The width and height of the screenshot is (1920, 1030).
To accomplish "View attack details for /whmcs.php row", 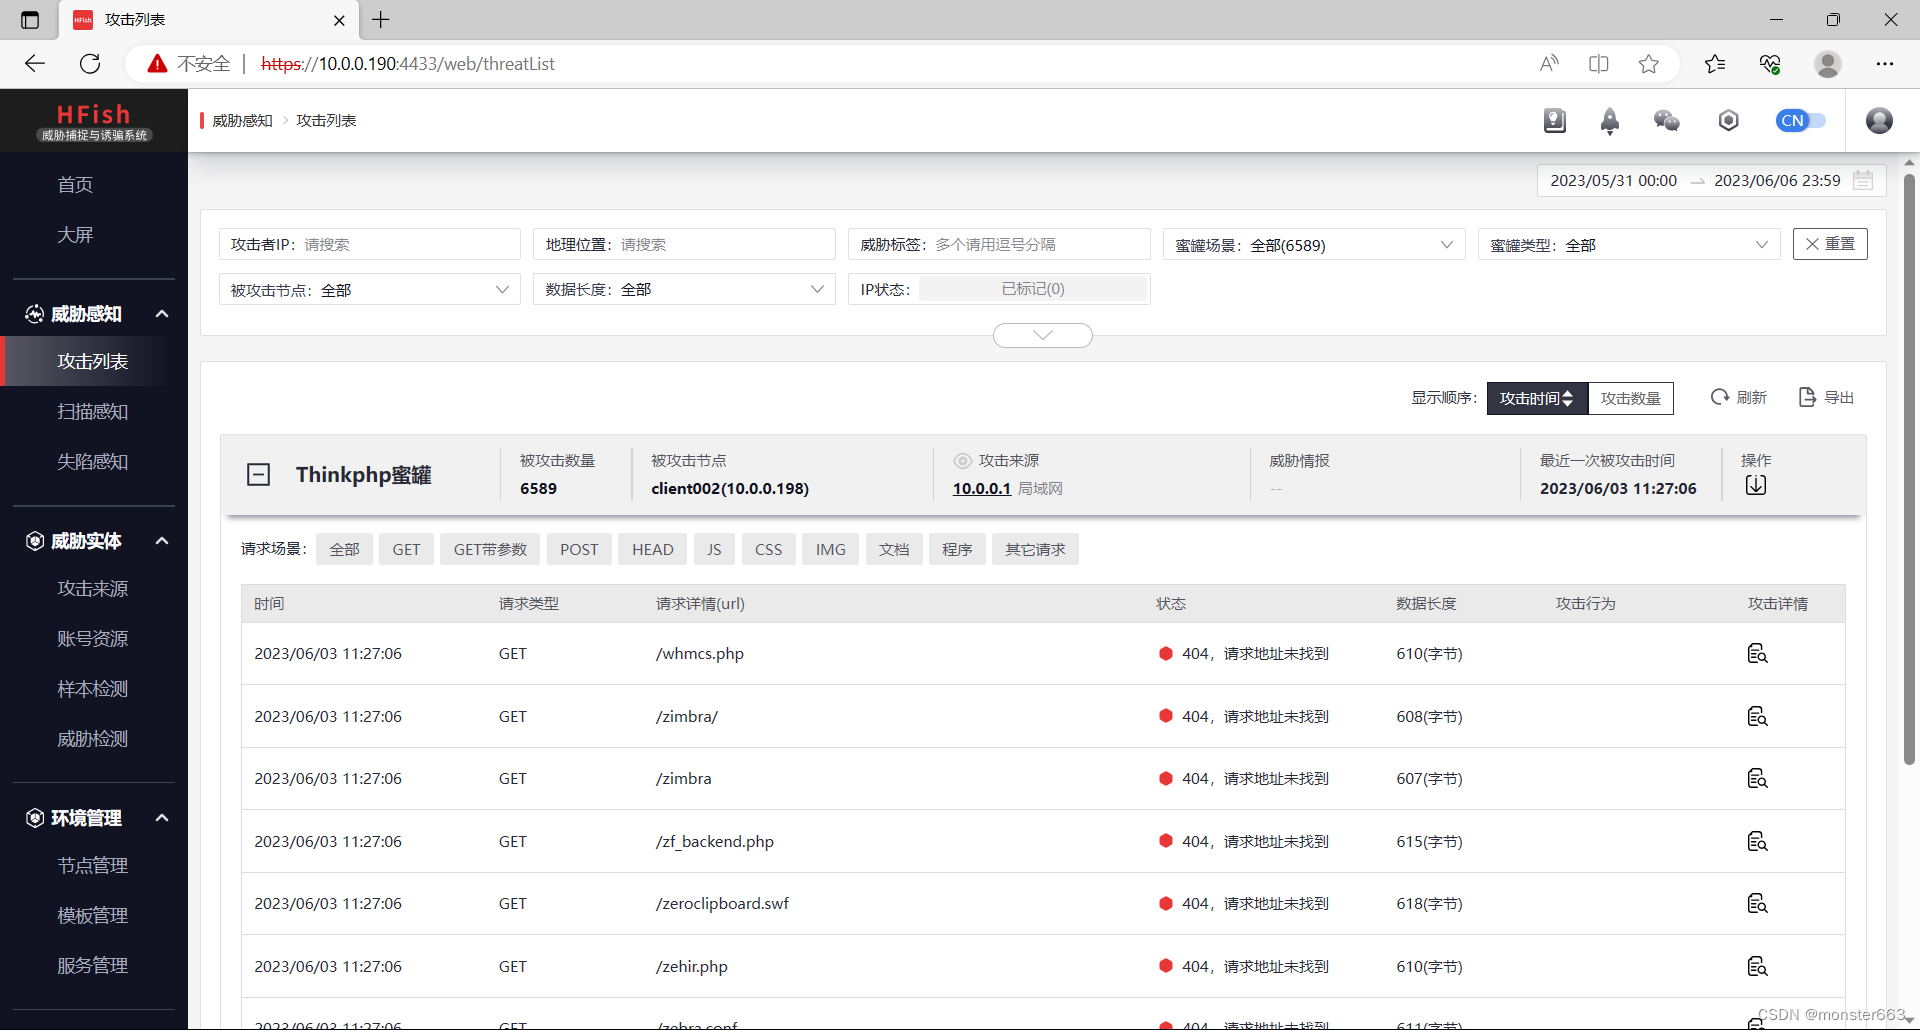I will [1757, 654].
